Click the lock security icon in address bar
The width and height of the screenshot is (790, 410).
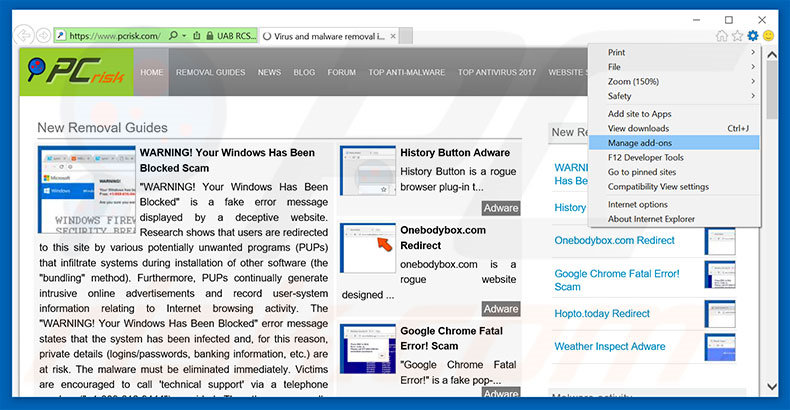tap(210, 36)
